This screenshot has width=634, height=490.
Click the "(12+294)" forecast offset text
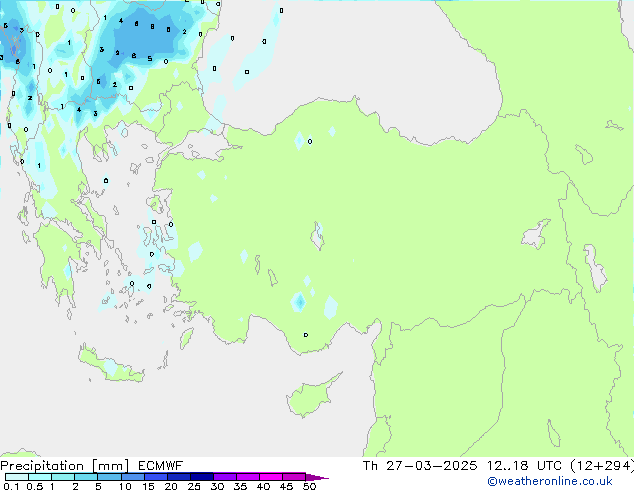coord(602,466)
